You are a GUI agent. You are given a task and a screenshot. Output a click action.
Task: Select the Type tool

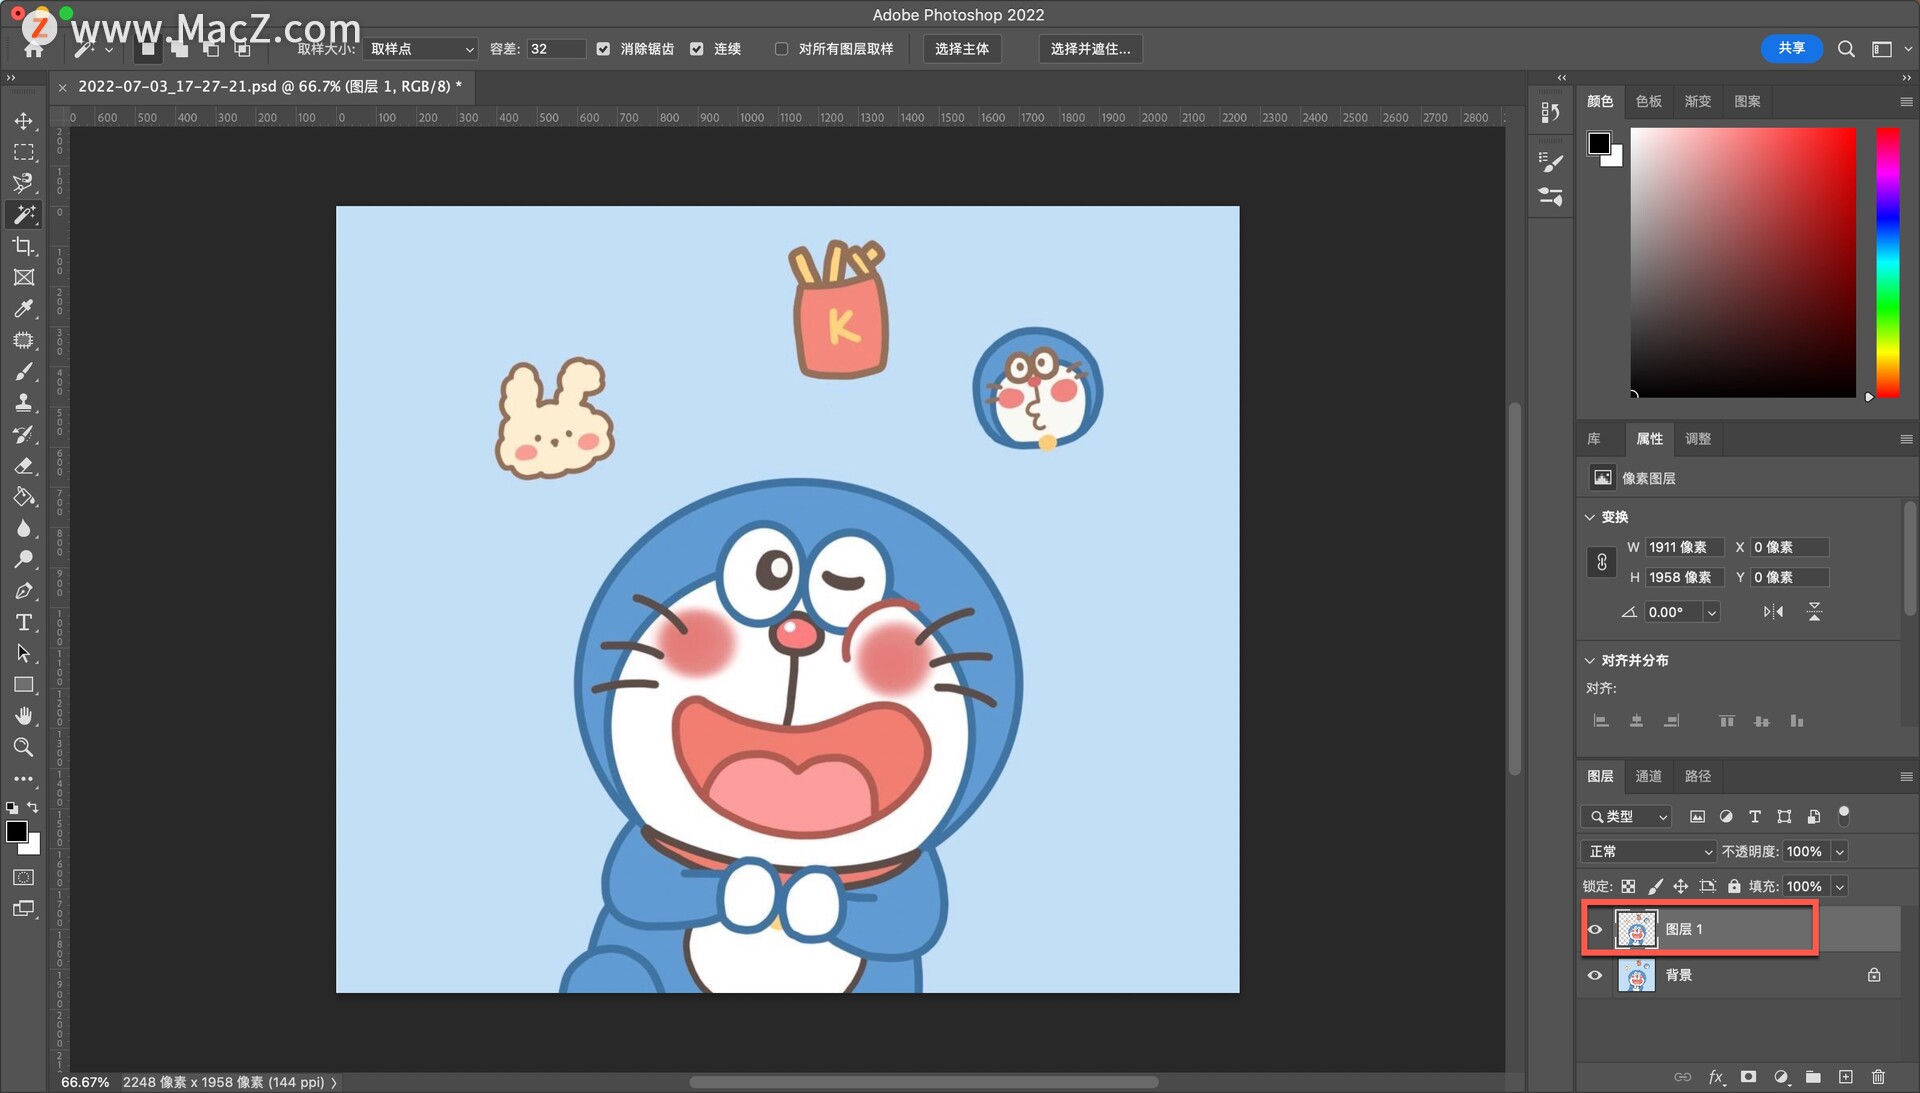click(23, 622)
